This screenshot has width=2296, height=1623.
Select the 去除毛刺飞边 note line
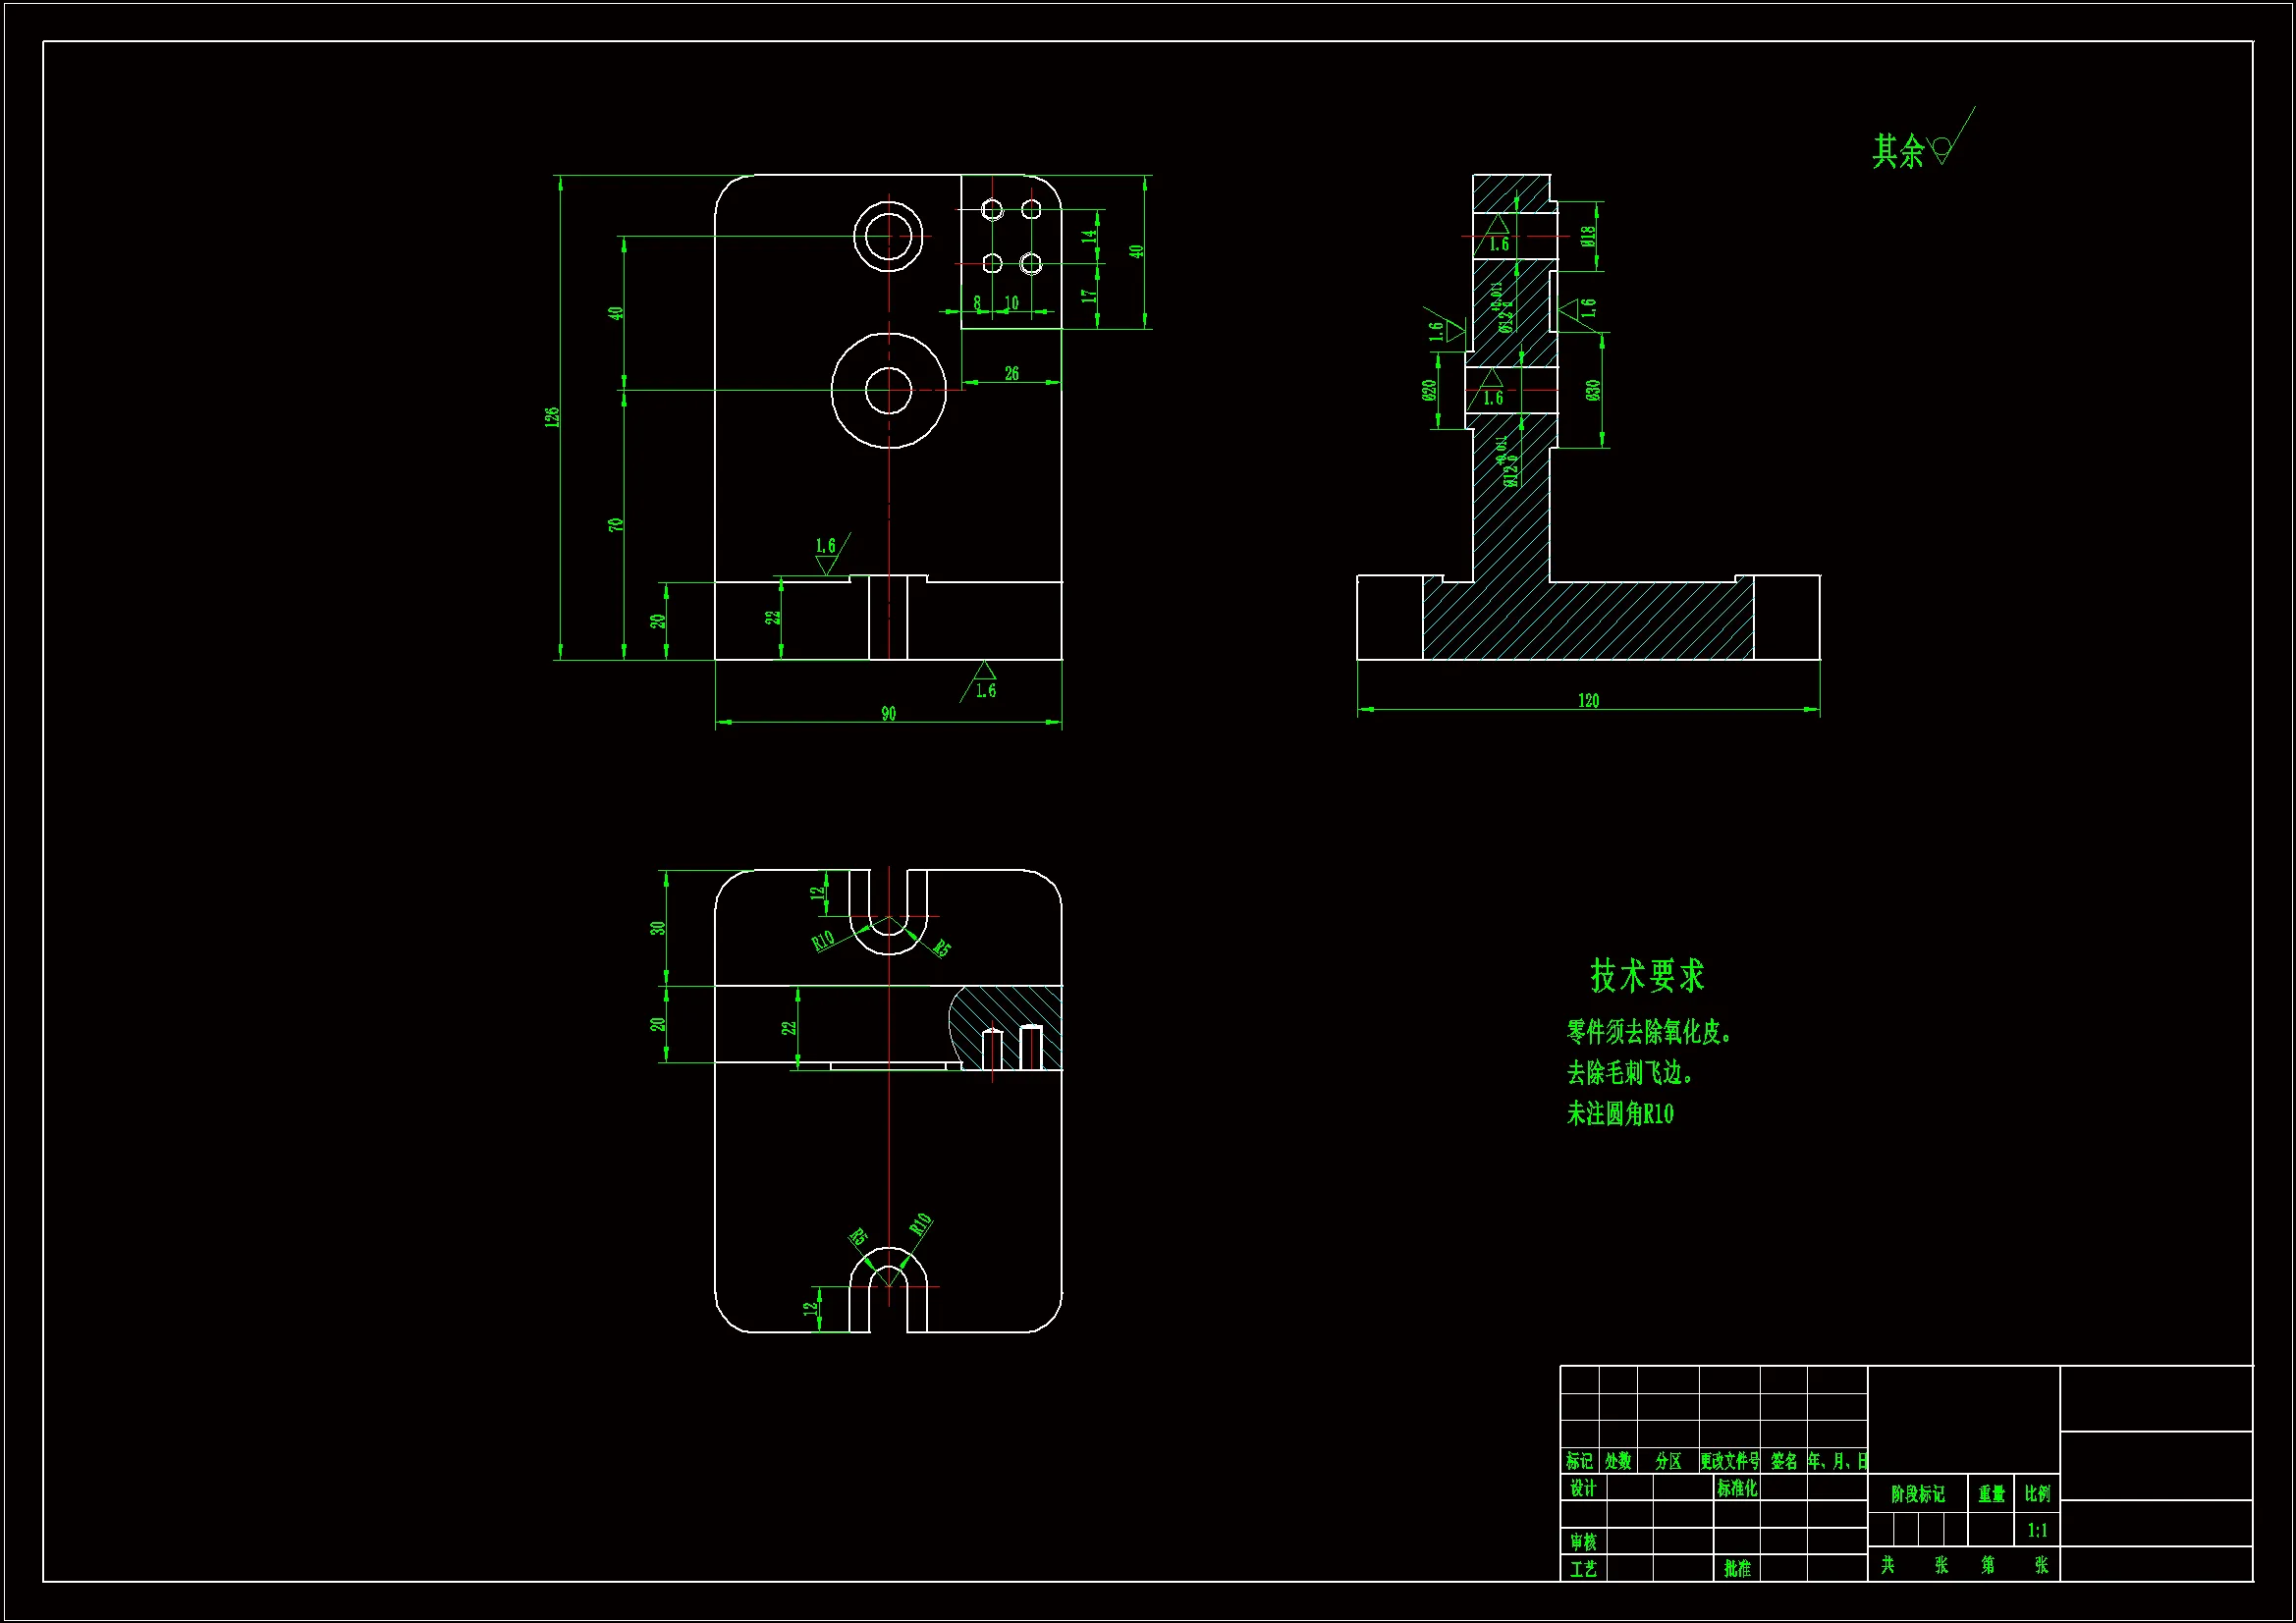pyautogui.click(x=1629, y=1073)
